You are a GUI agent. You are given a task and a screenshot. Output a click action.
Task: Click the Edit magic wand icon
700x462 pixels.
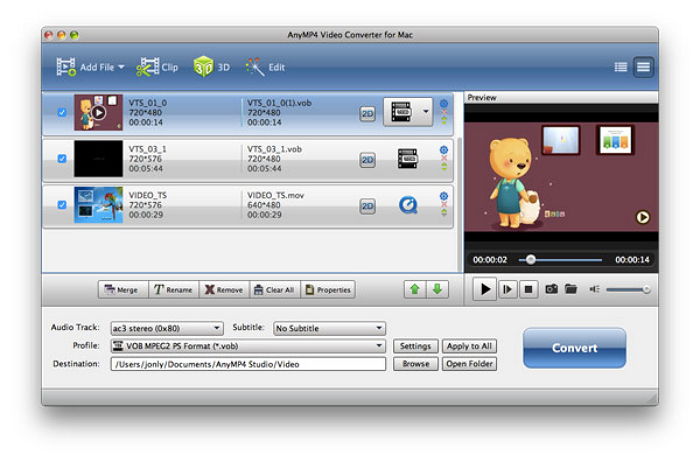pyautogui.click(x=255, y=67)
